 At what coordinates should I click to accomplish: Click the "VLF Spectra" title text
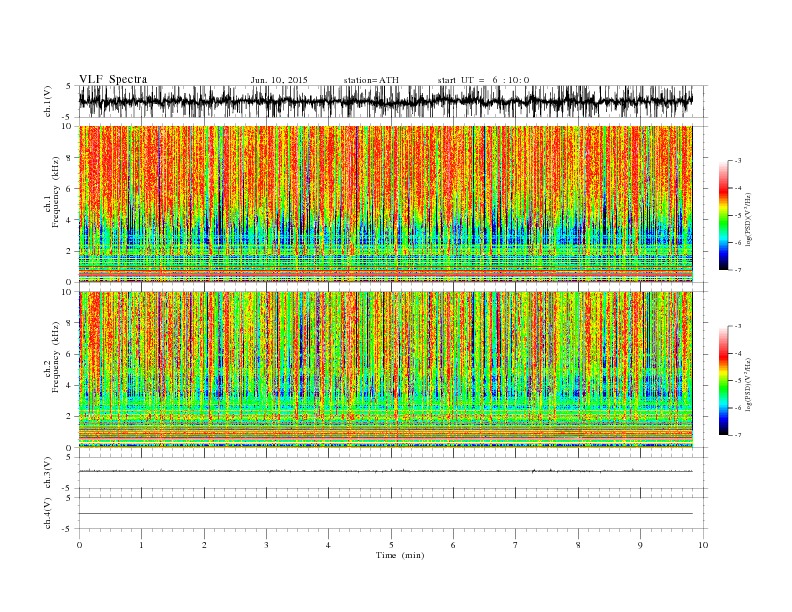click(113, 79)
